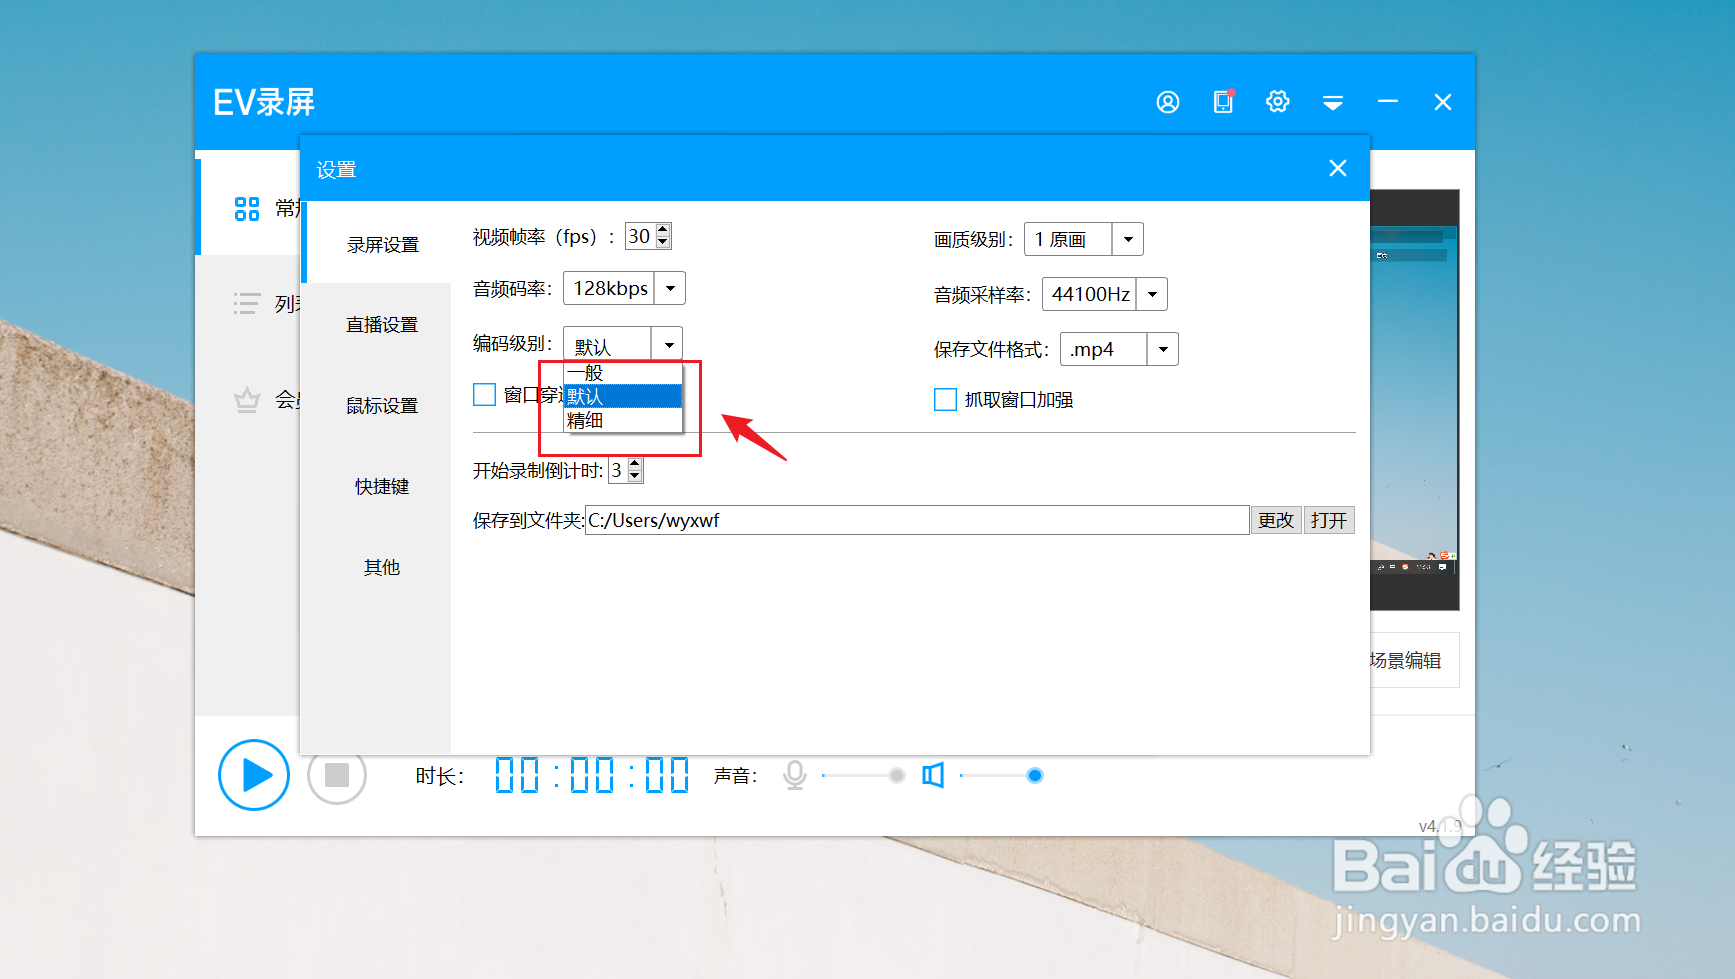Screen dimensions: 1735x979
Task: Enable the 抓取窗口加强 checkbox
Action: pos(945,400)
